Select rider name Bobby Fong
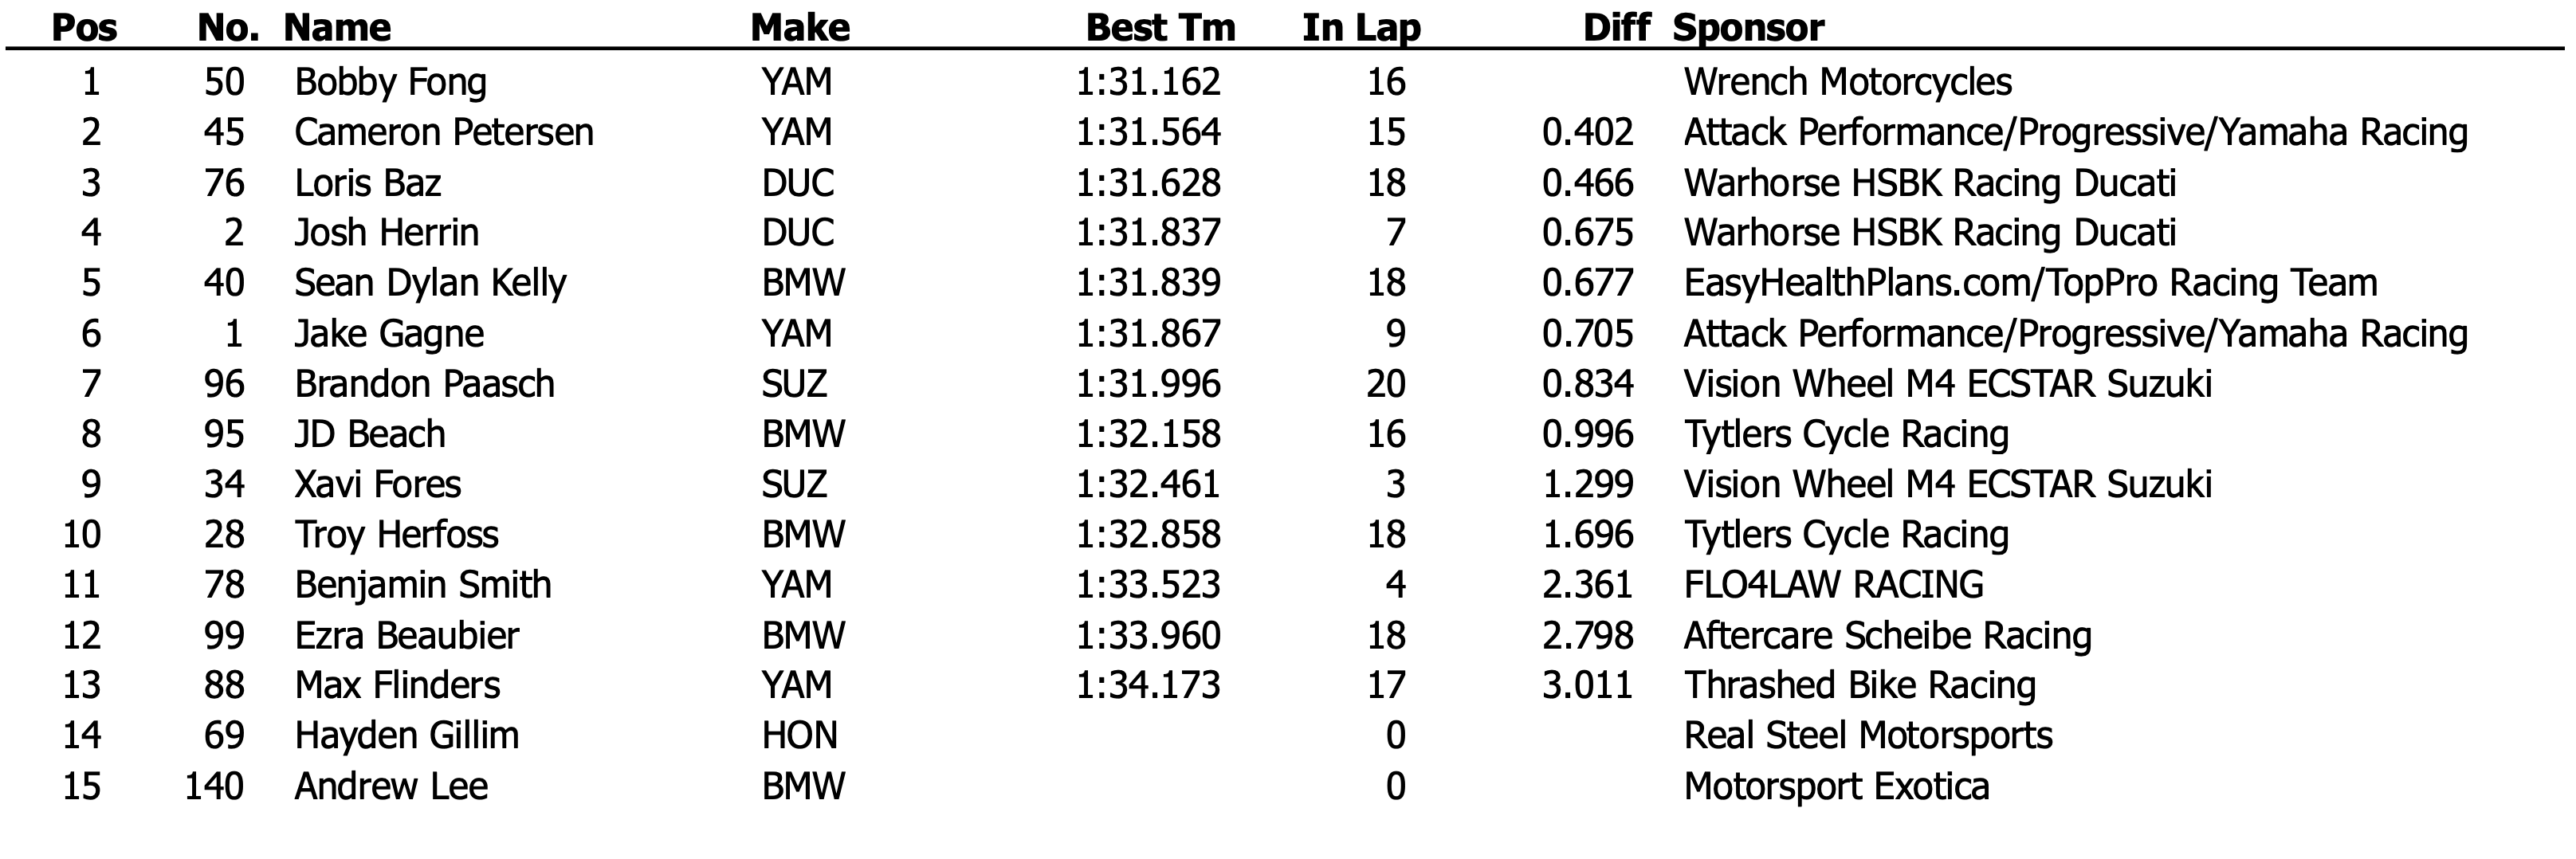This screenshot has height=859, width=2576. [x=390, y=82]
